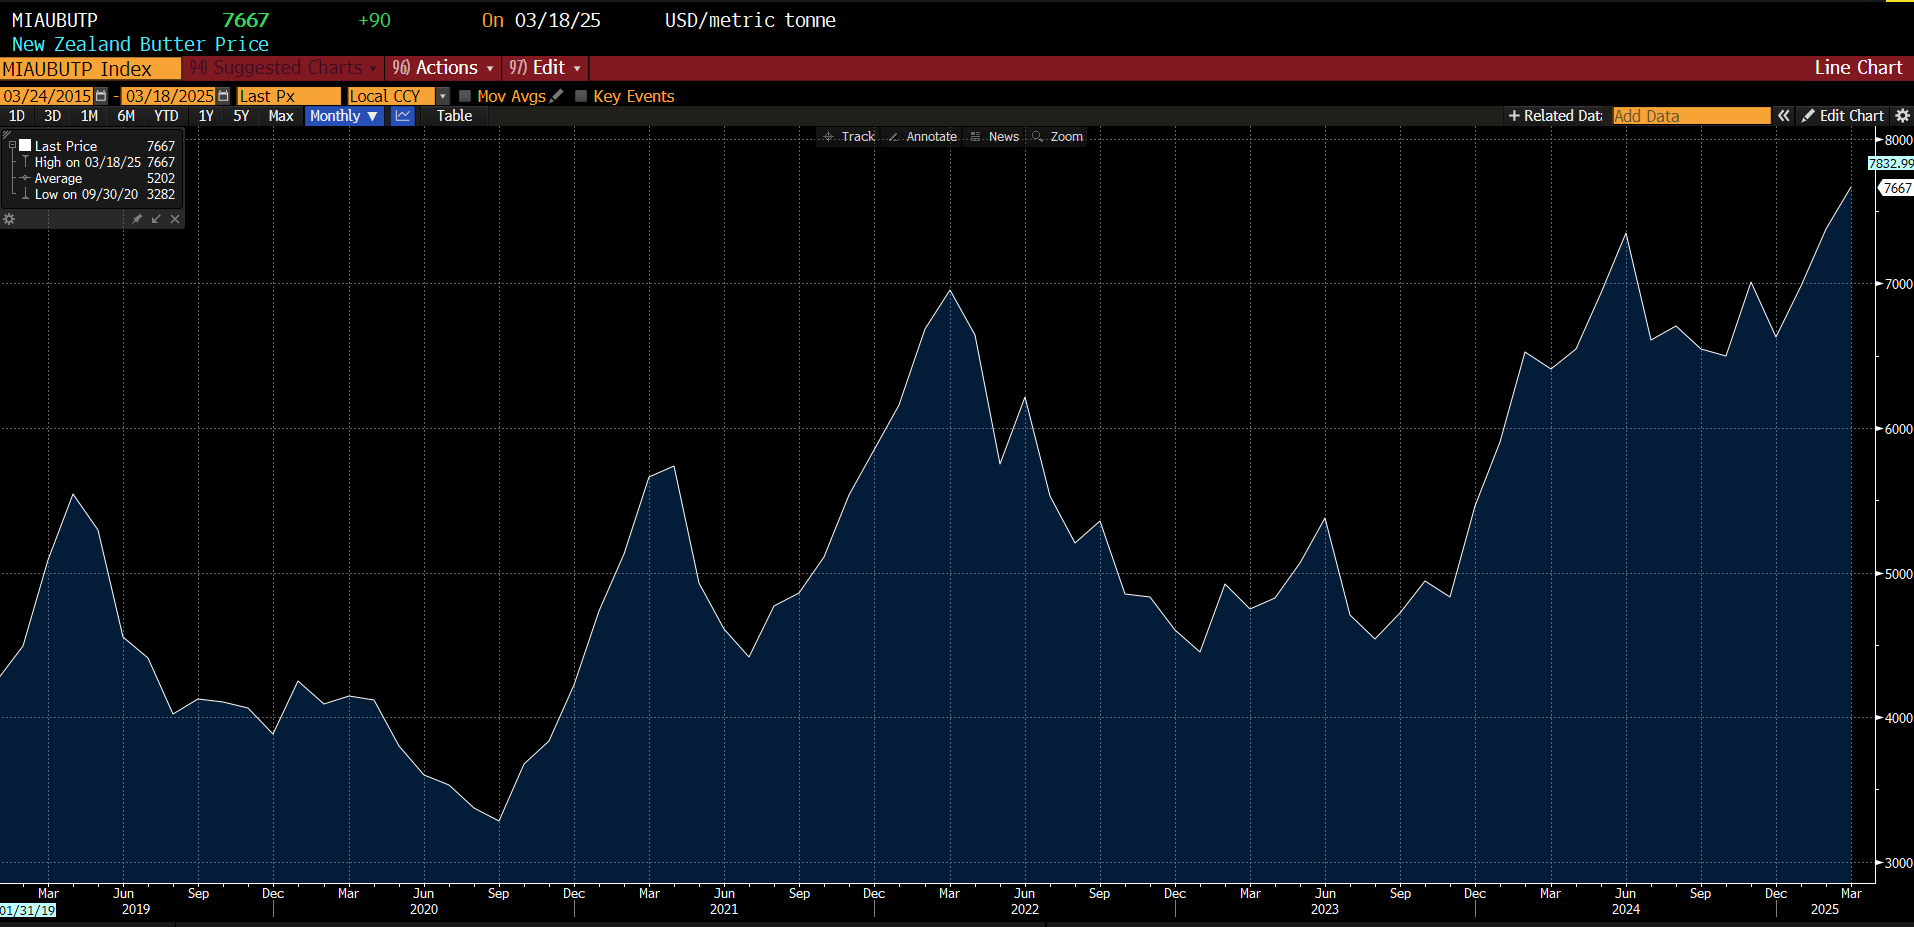
Task: Open the Actions dropdown menu
Action: pos(443,68)
